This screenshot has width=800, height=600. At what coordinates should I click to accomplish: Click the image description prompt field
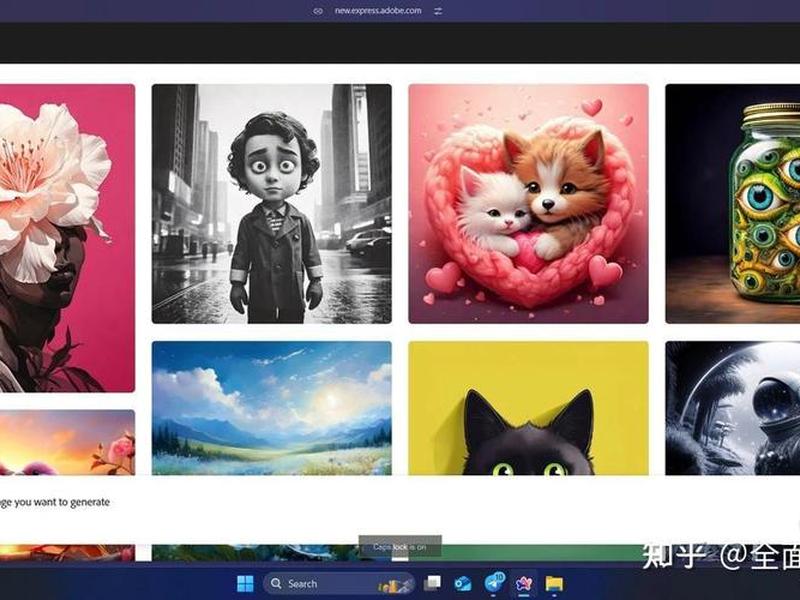(x=400, y=509)
